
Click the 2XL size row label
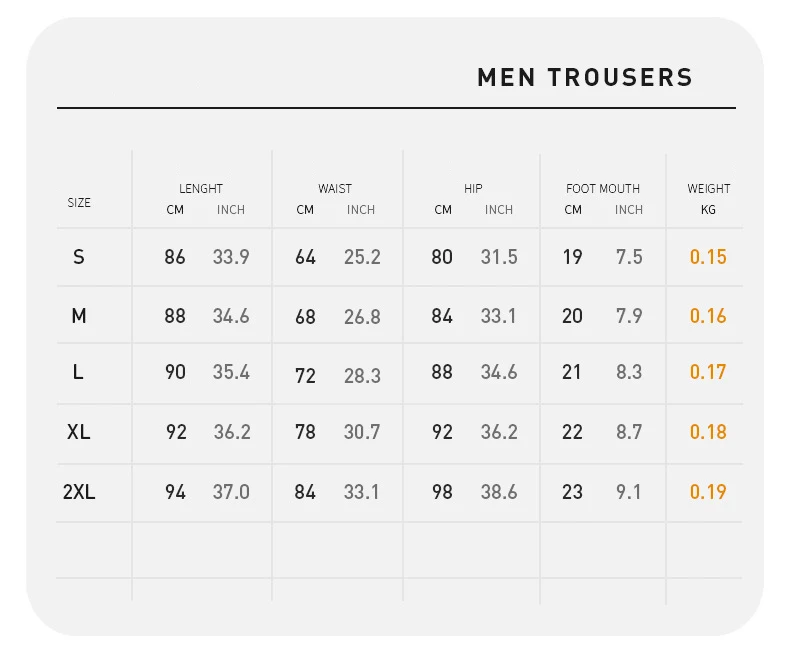[79, 492]
